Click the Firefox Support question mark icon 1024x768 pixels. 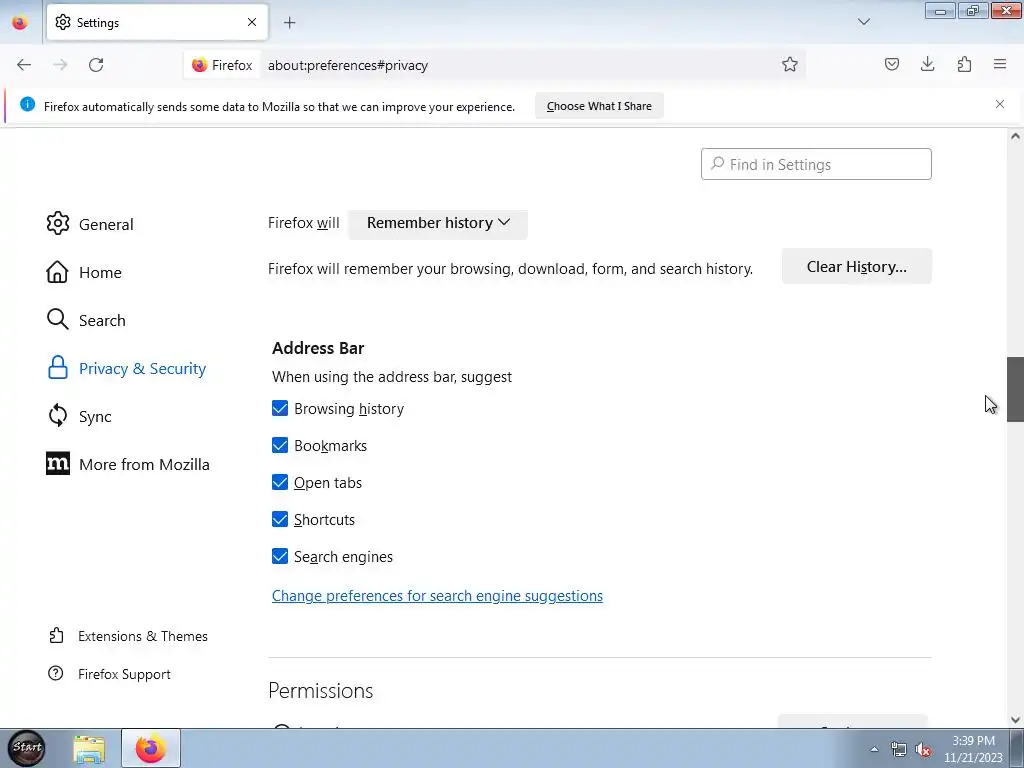[x=56, y=673]
